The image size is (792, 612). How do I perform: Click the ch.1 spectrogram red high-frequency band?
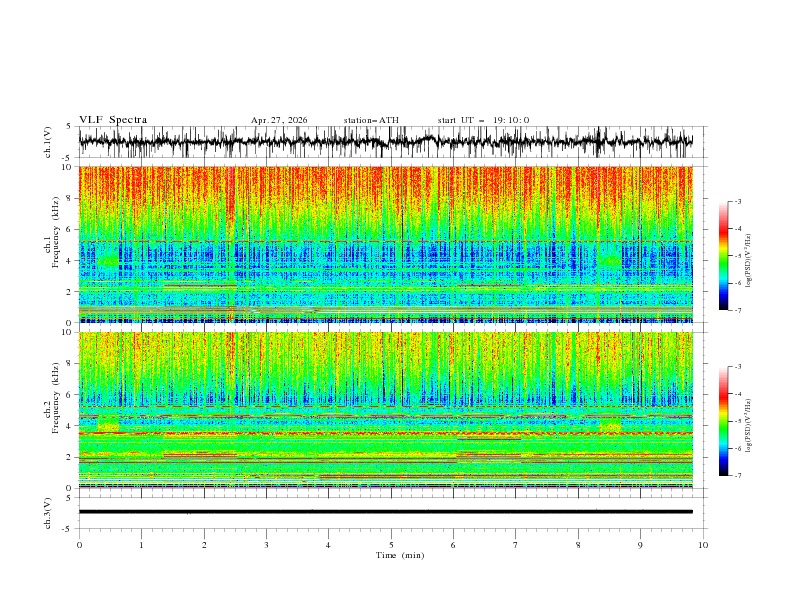[x=386, y=184]
